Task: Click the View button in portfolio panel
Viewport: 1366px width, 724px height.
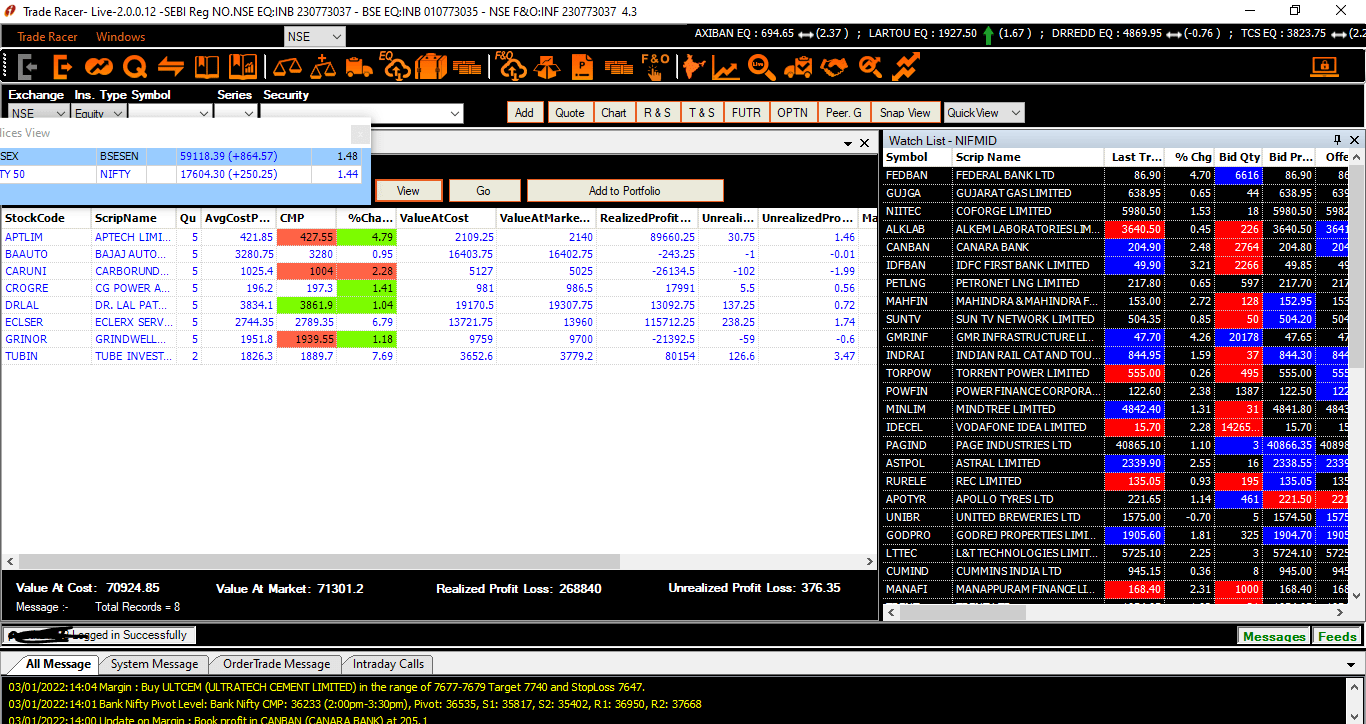Action: point(408,190)
